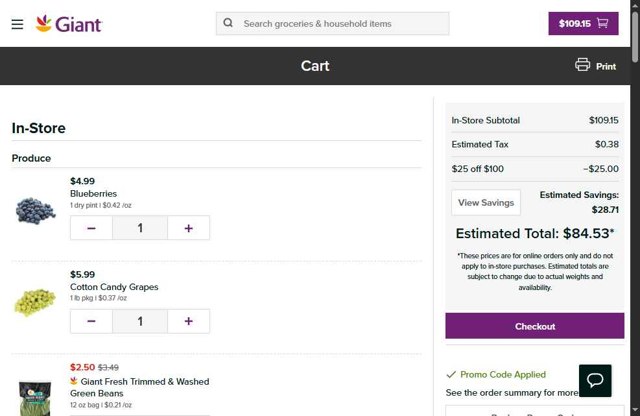
Task: Click the $5.99 grapes price
Action: (82, 274)
